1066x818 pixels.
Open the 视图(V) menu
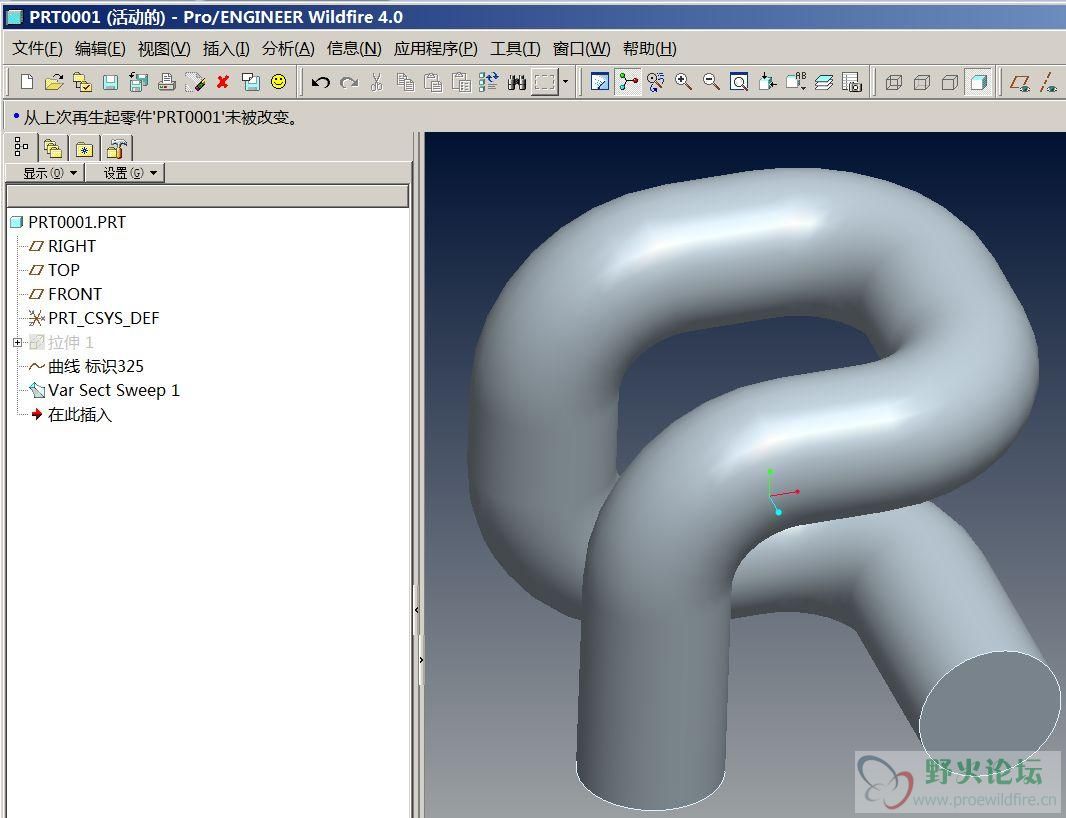[x=164, y=49]
